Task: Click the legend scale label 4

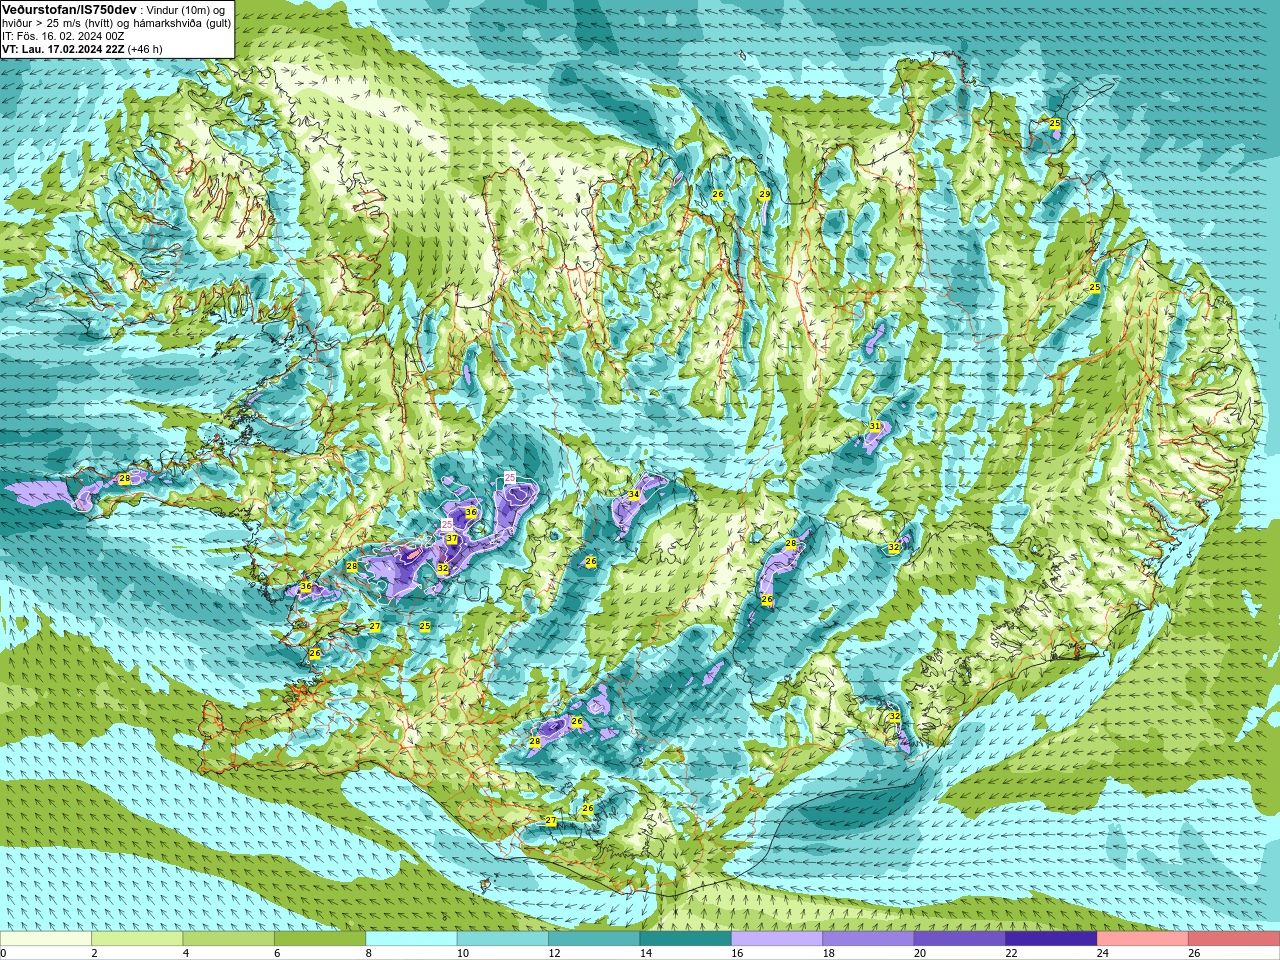Action: point(186,954)
